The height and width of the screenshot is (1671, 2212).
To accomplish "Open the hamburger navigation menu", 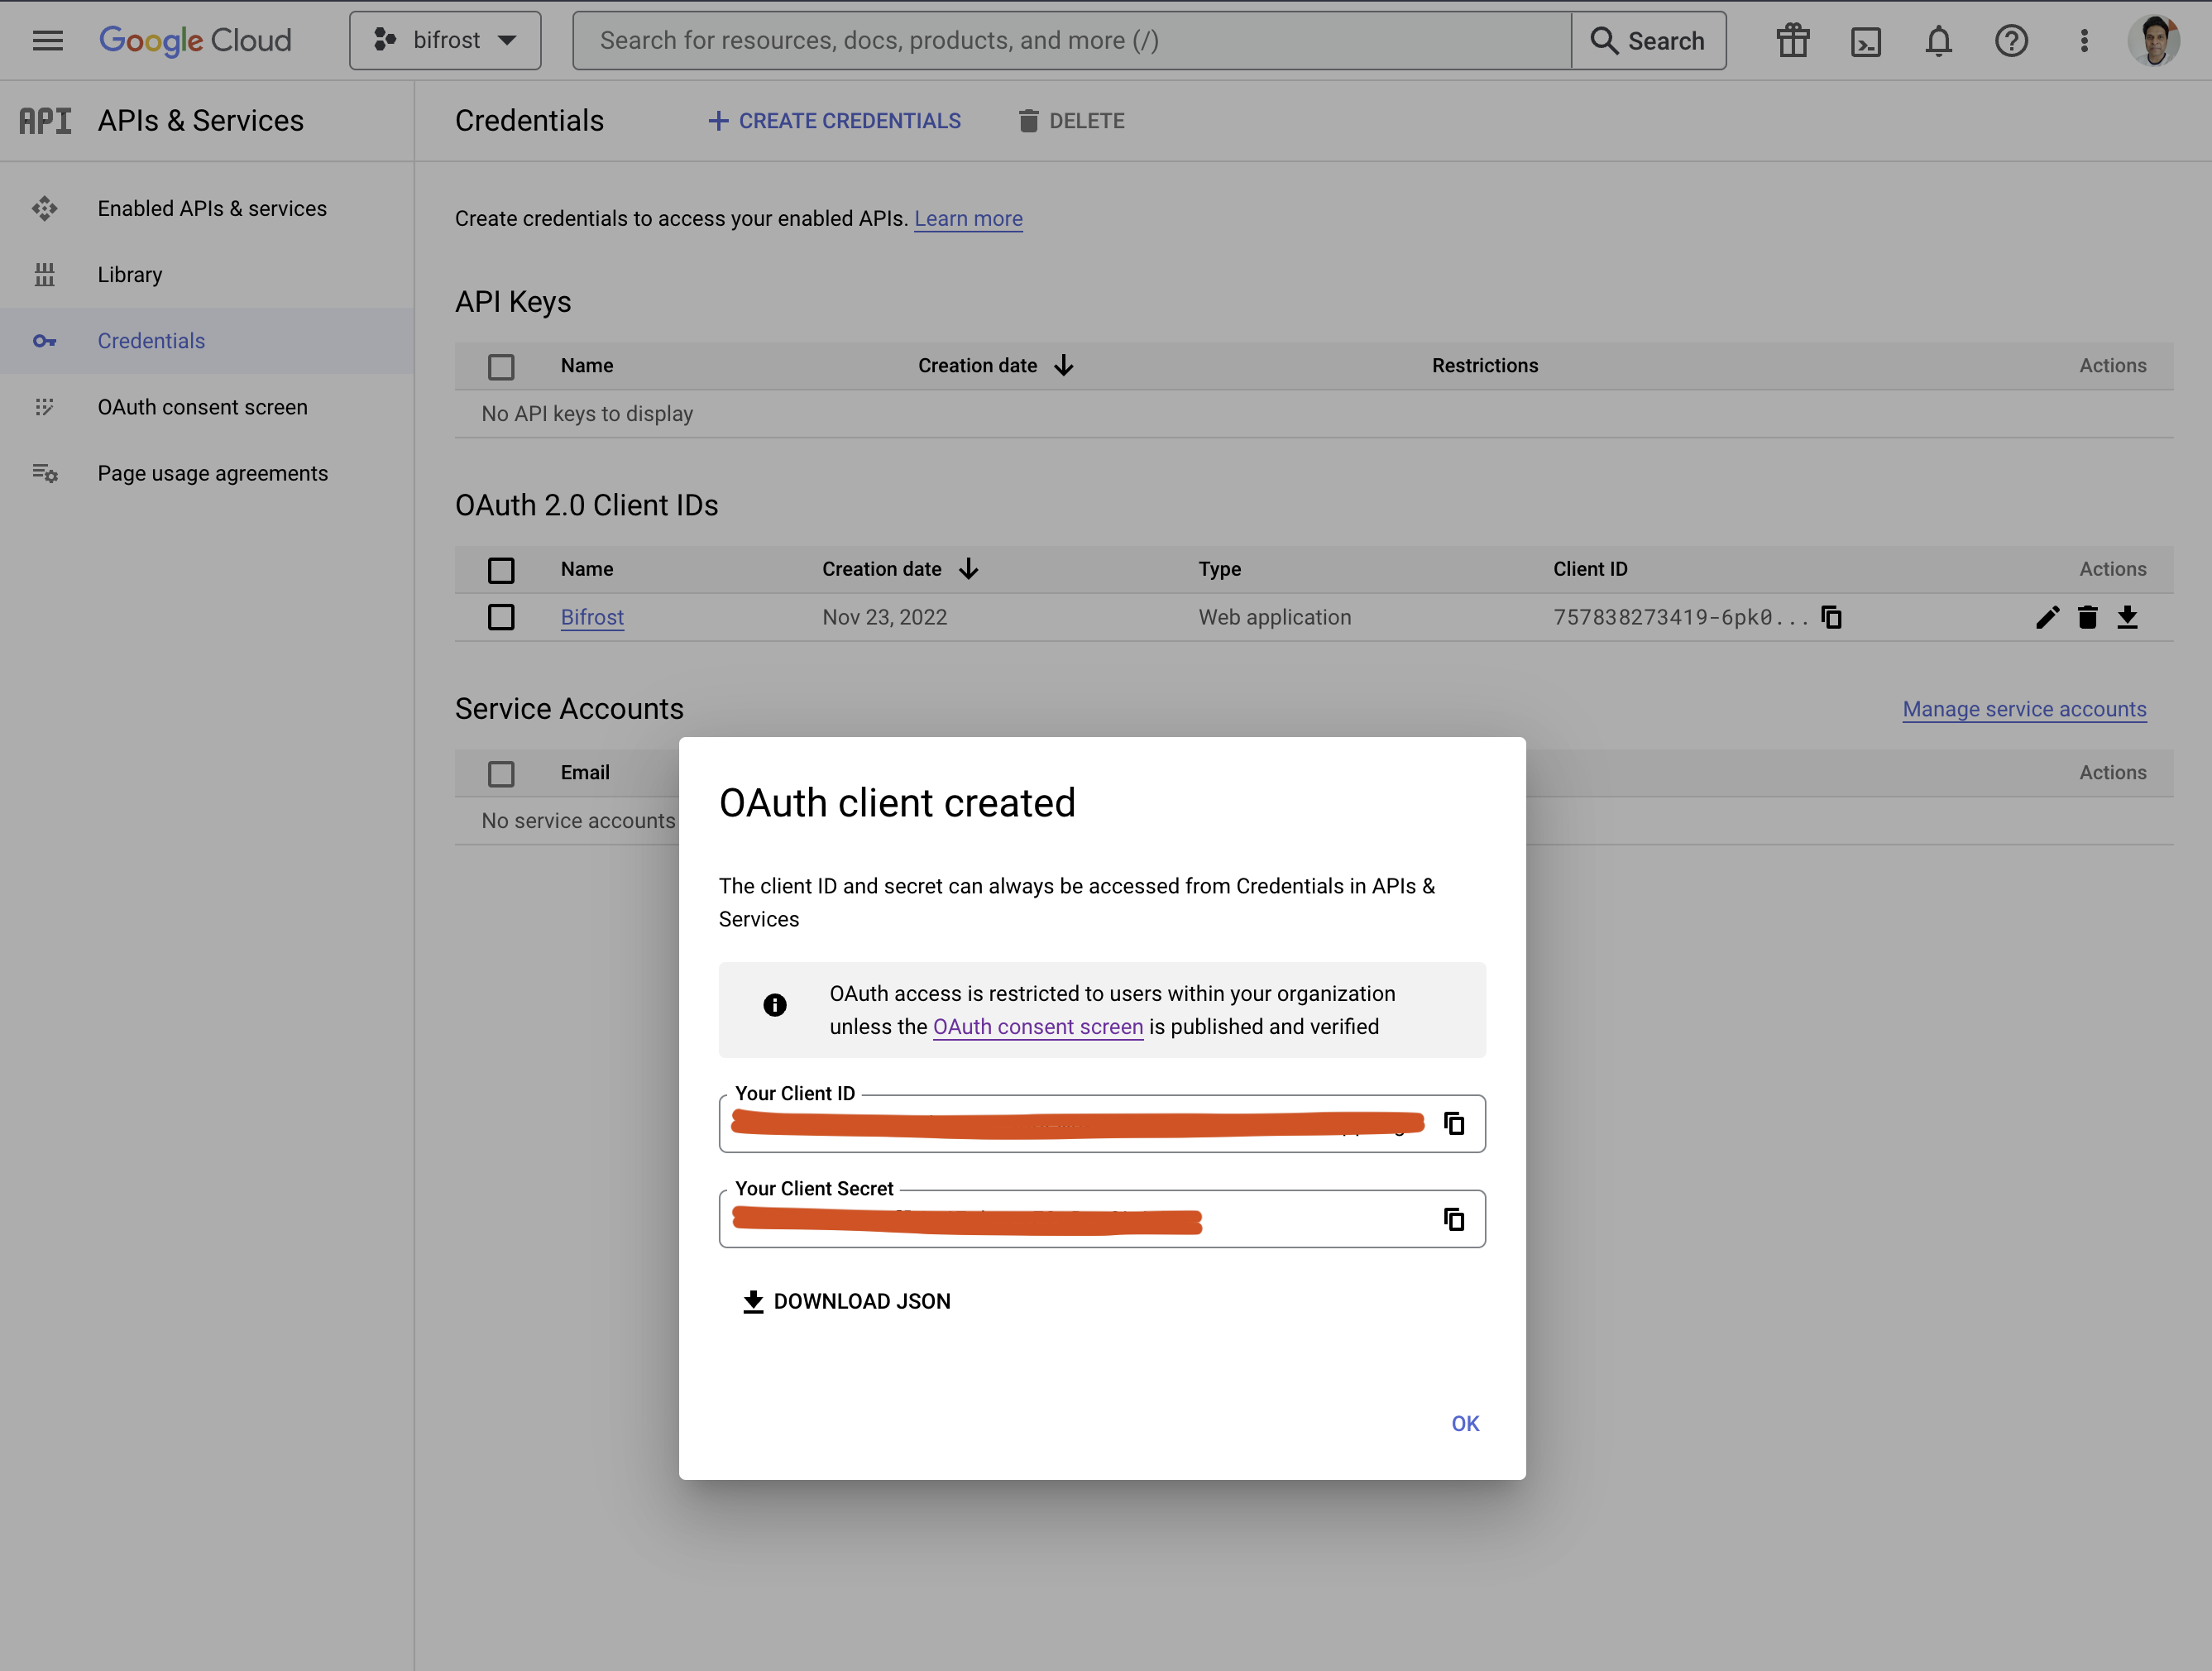I will pos(47,41).
